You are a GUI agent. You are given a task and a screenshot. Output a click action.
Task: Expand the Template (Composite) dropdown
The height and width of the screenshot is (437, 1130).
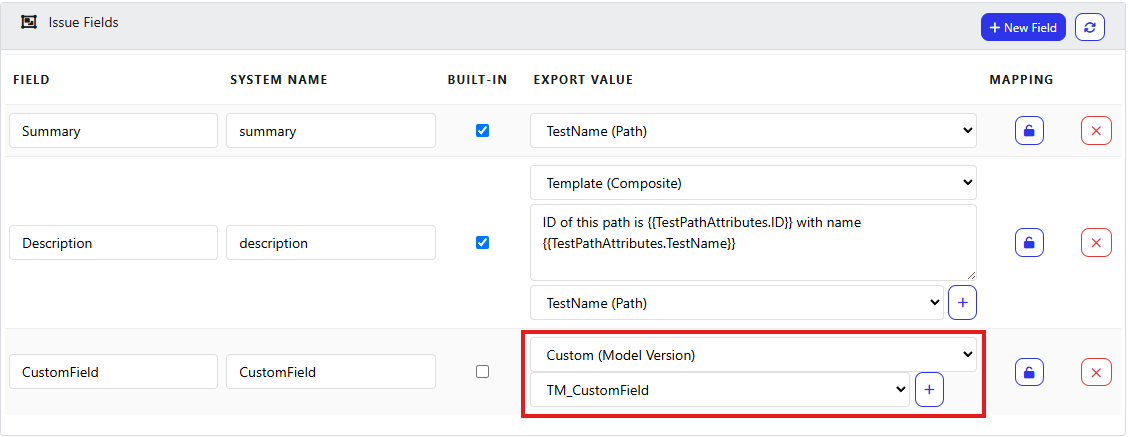pyautogui.click(x=753, y=183)
